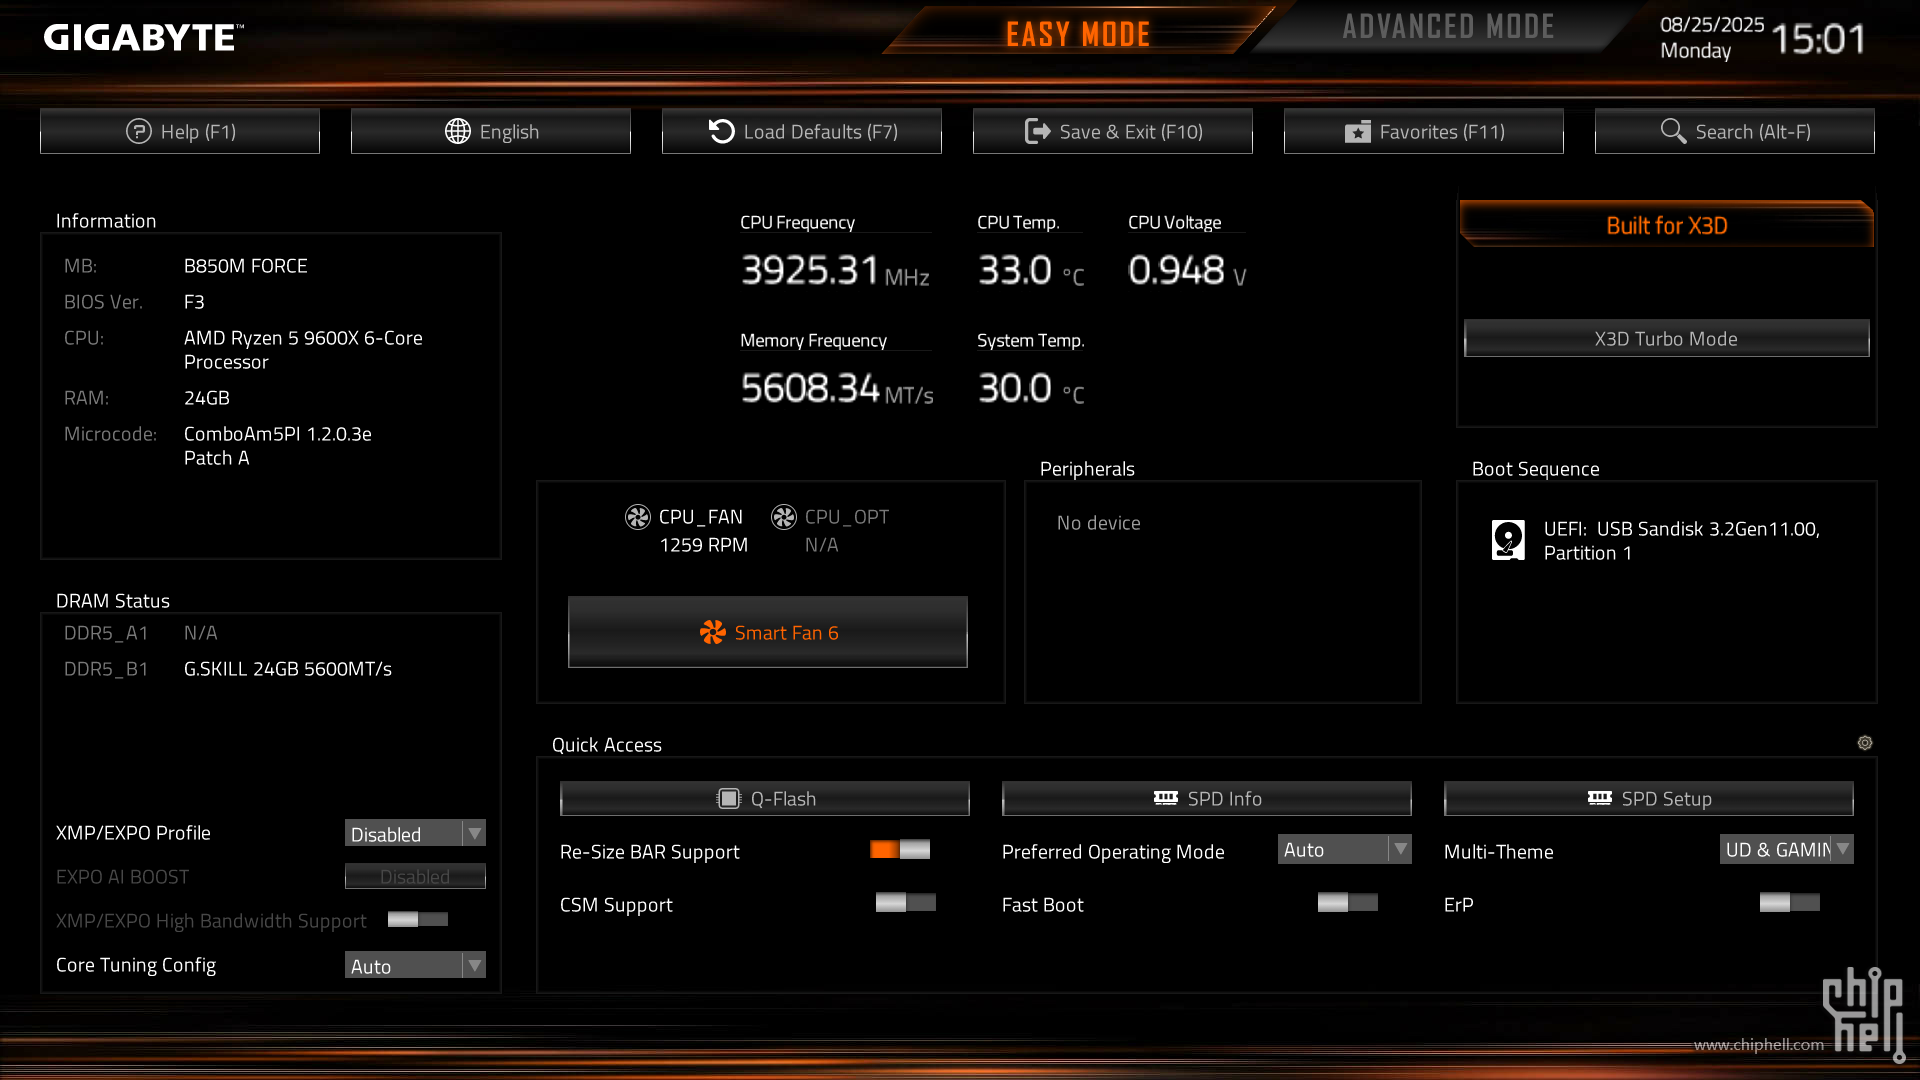Open the XMP/EXPO Profile dropdown
Screen dimensions: 1920x1080
[x=415, y=833]
